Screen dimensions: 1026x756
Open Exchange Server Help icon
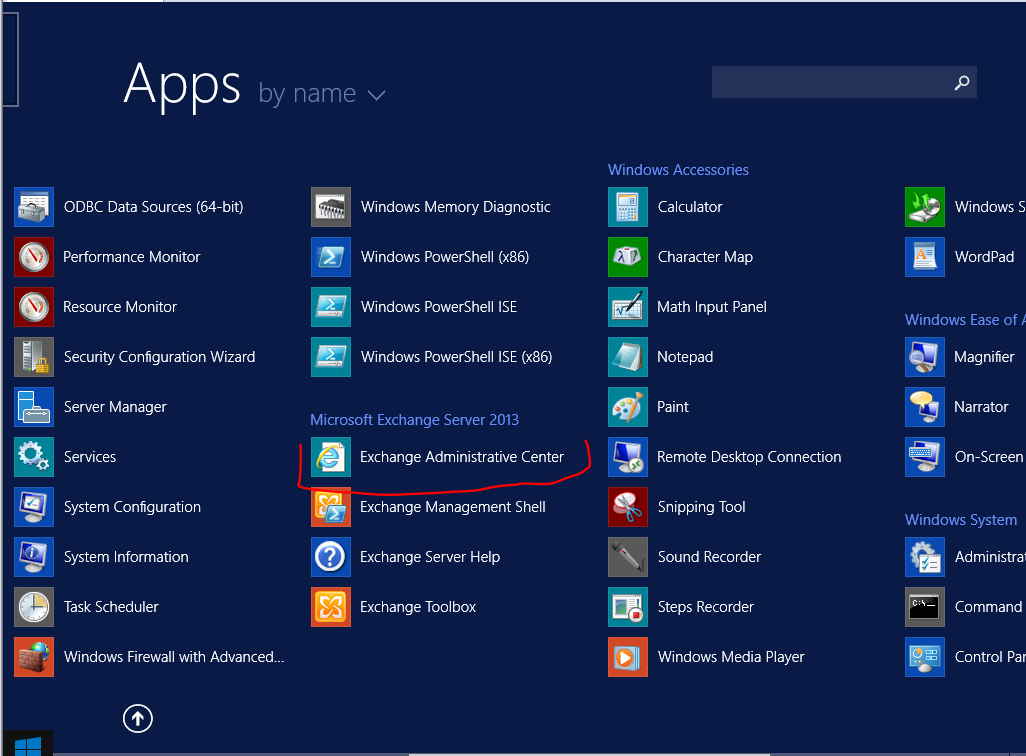[x=331, y=557]
